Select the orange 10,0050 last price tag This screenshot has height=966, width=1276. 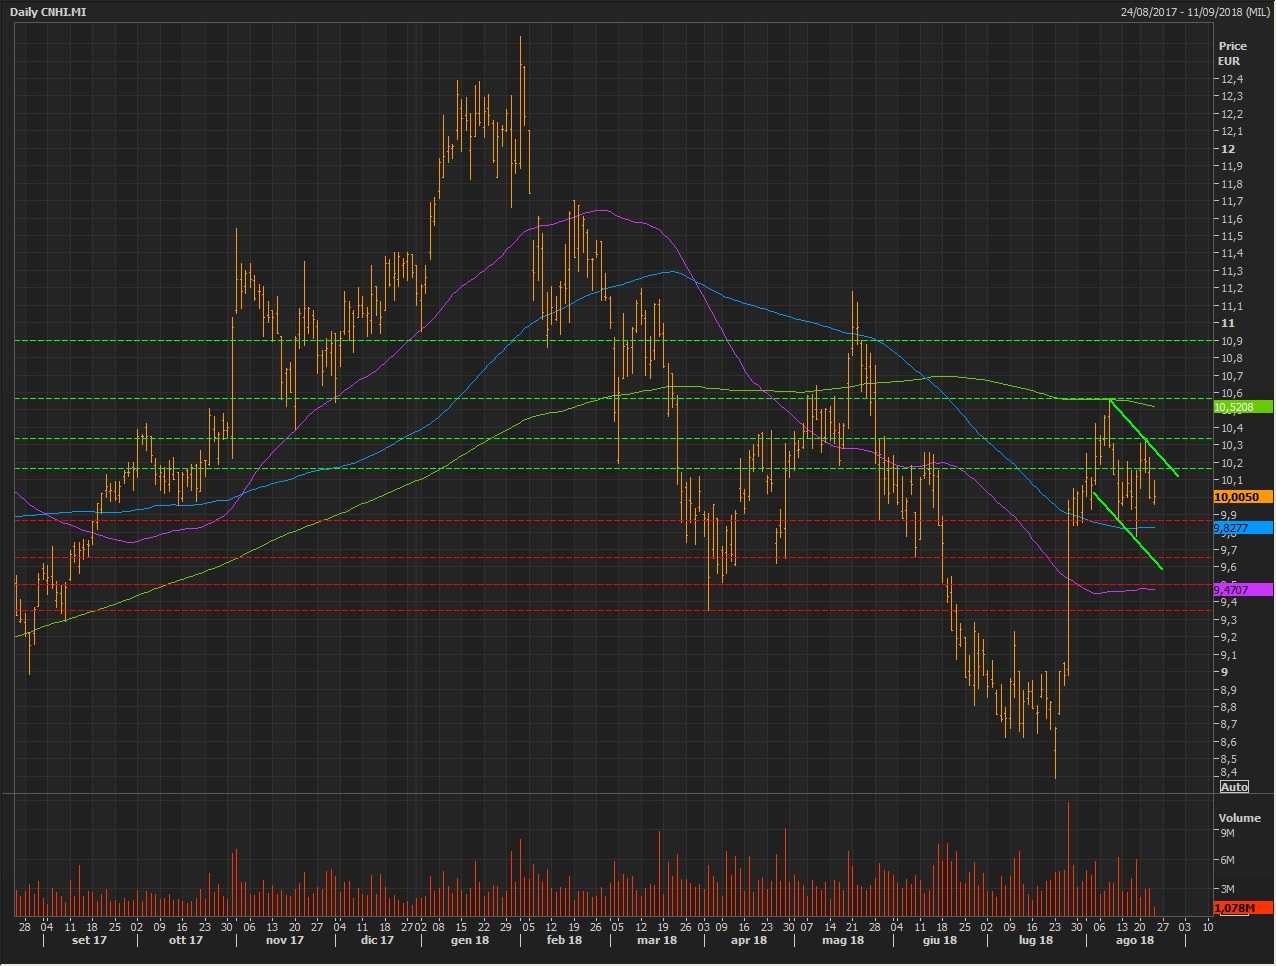click(1242, 497)
